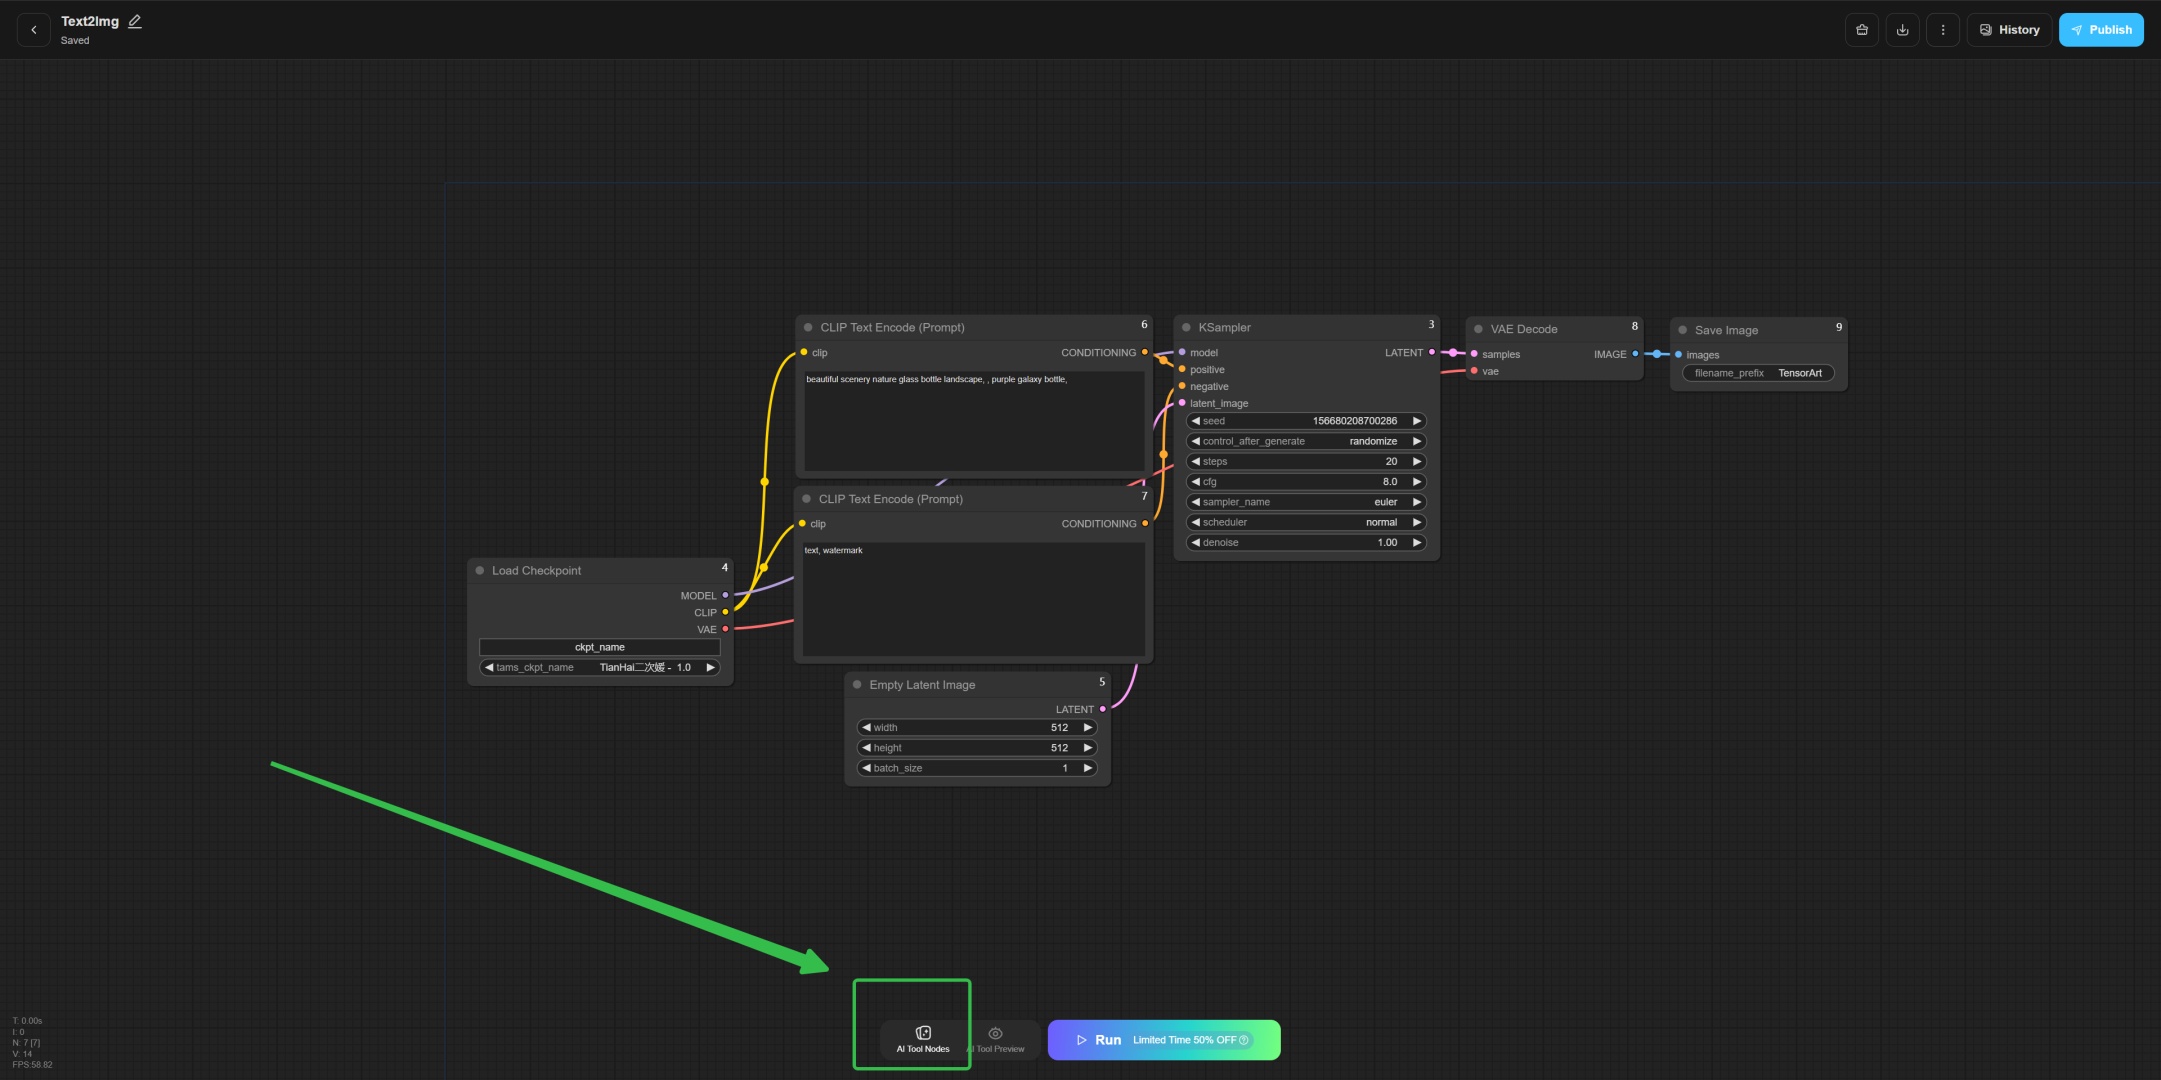
Task: Click the clear workflow brush icon
Action: coord(1861,30)
